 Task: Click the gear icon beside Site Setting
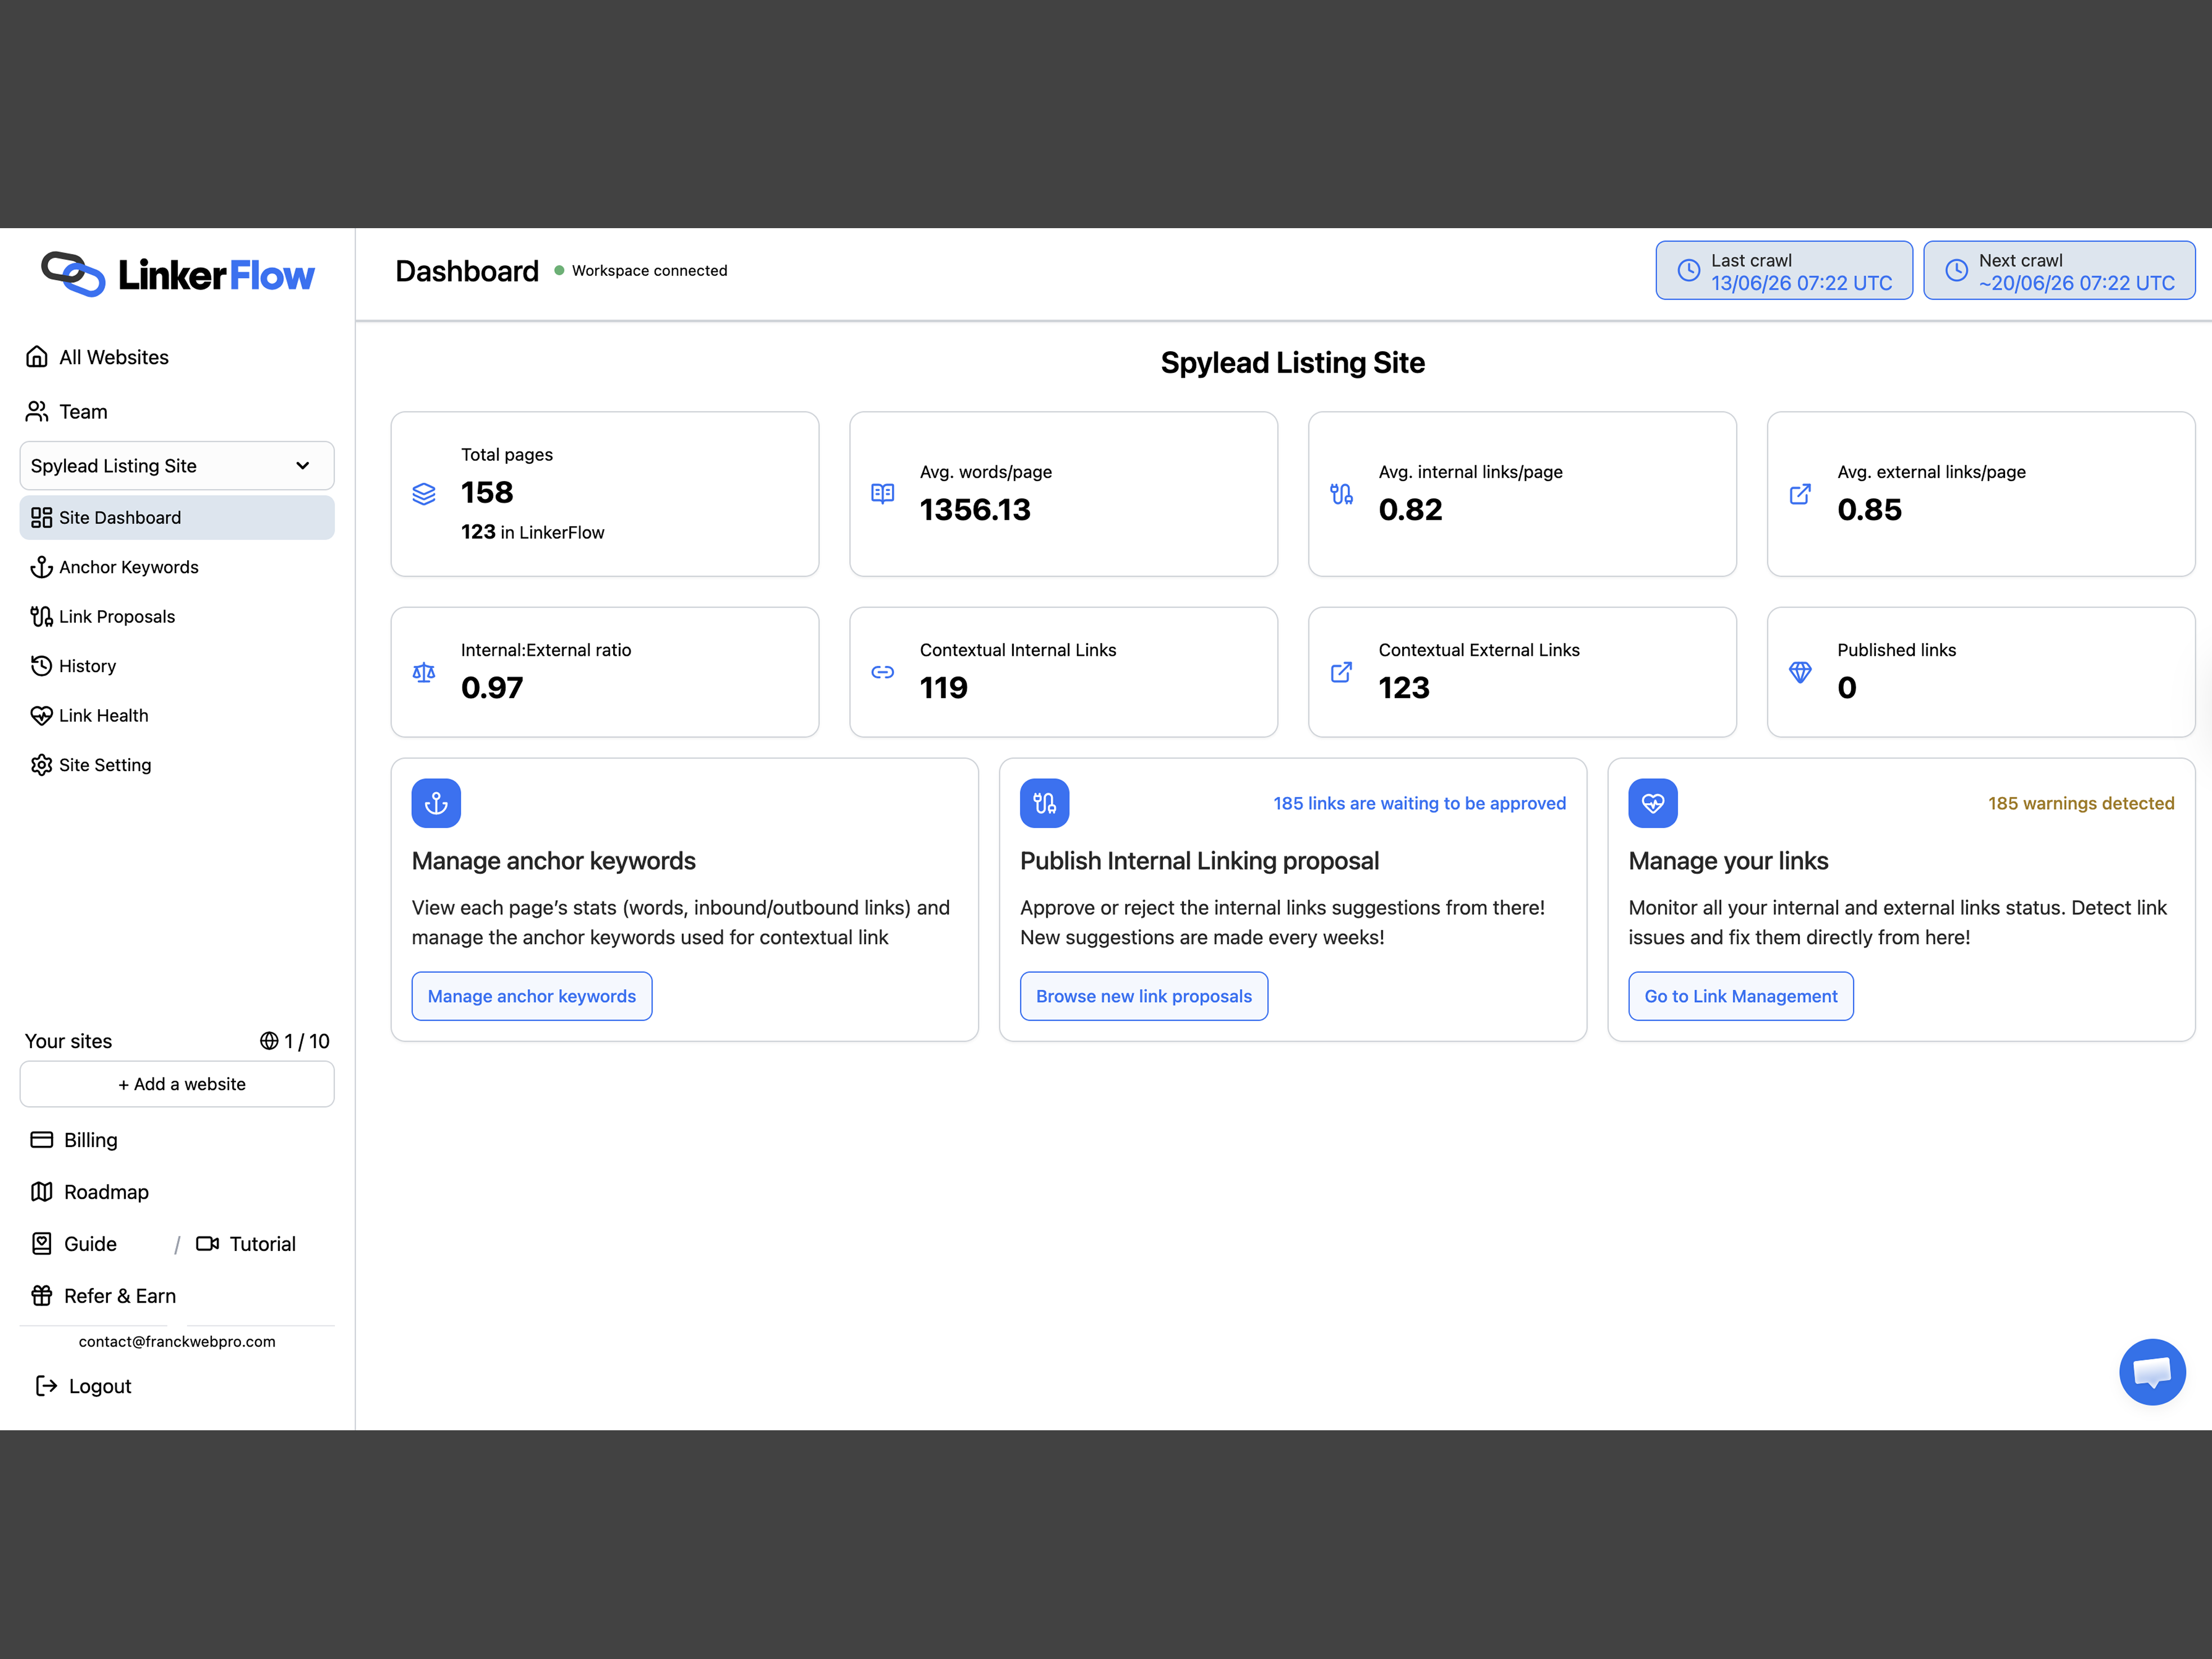[41, 765]
